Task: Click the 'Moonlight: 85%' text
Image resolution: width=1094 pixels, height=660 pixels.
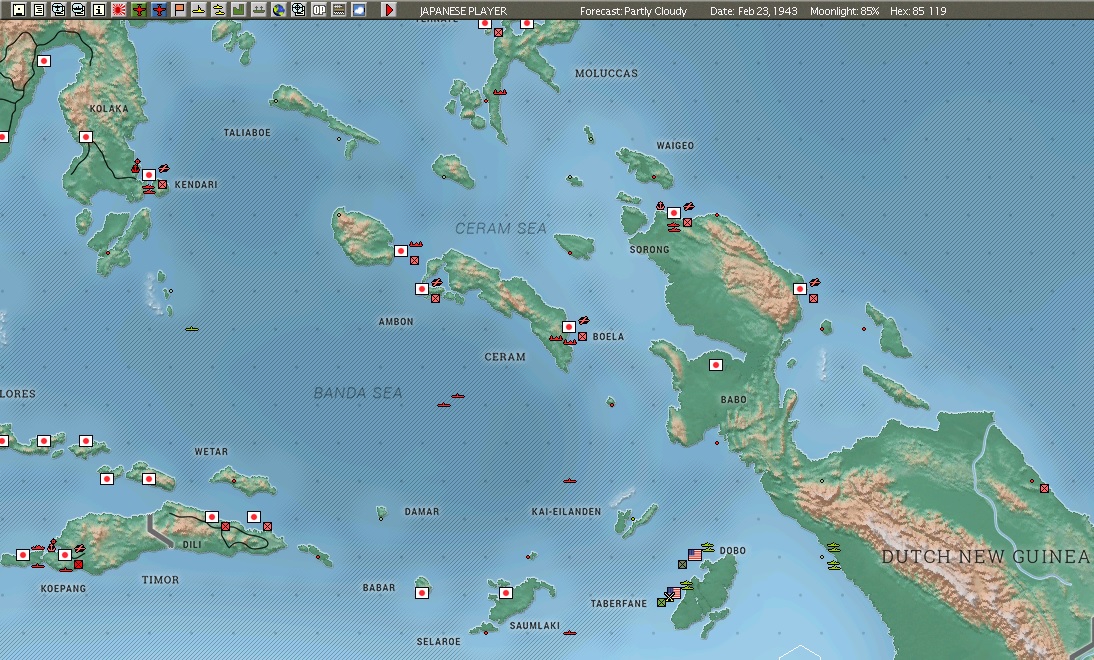Action: [844, 11]
